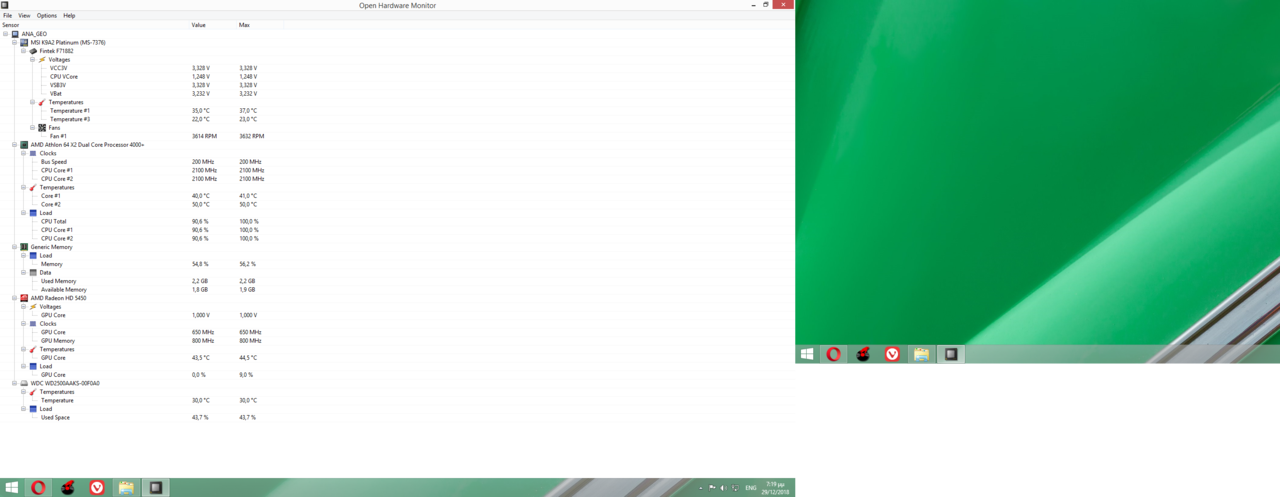Click the thermometer icon of Radeon Temperatures group
The height and width of the screenshot is (497, 1280).
click(33, 349)
